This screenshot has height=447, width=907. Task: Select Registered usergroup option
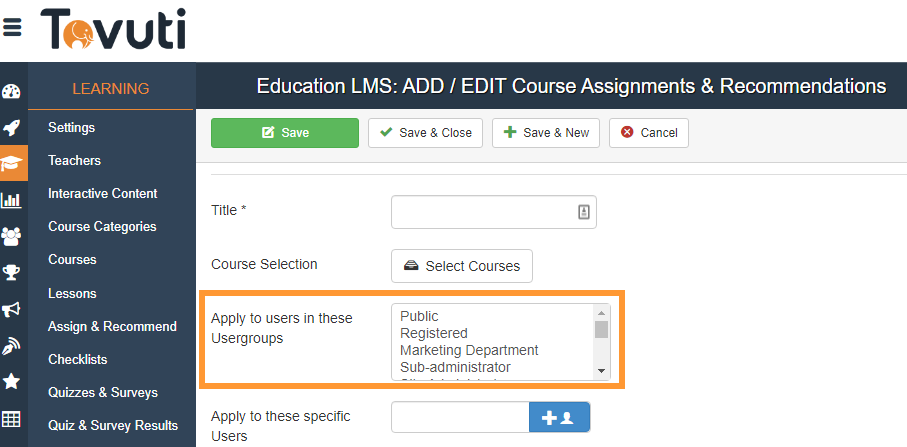(x=434, y=333)
